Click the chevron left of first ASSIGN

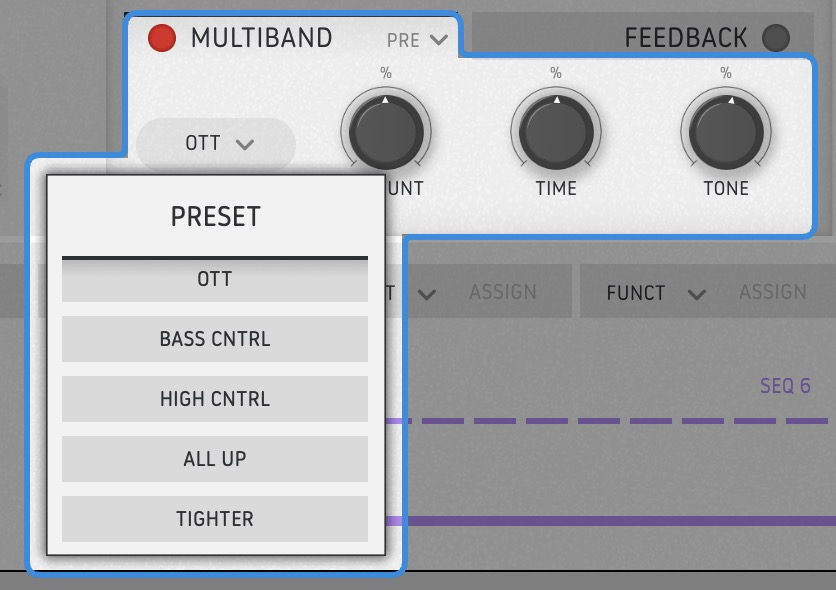click(x=427, y=294)
